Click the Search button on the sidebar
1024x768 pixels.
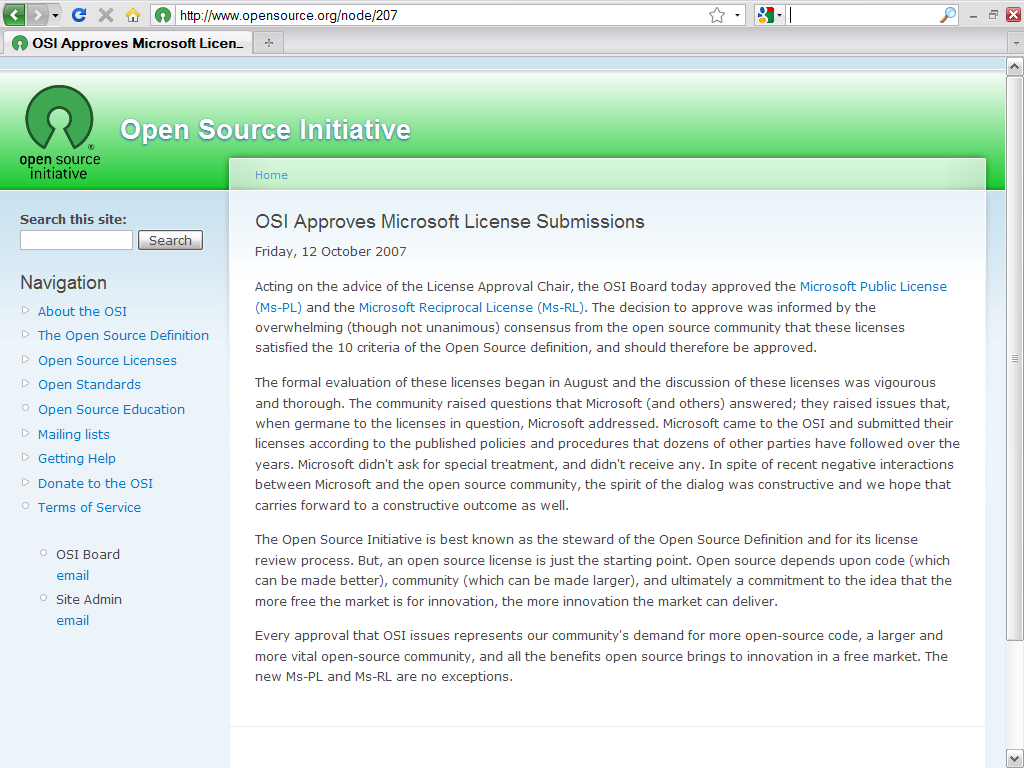(x=170, y=240)
